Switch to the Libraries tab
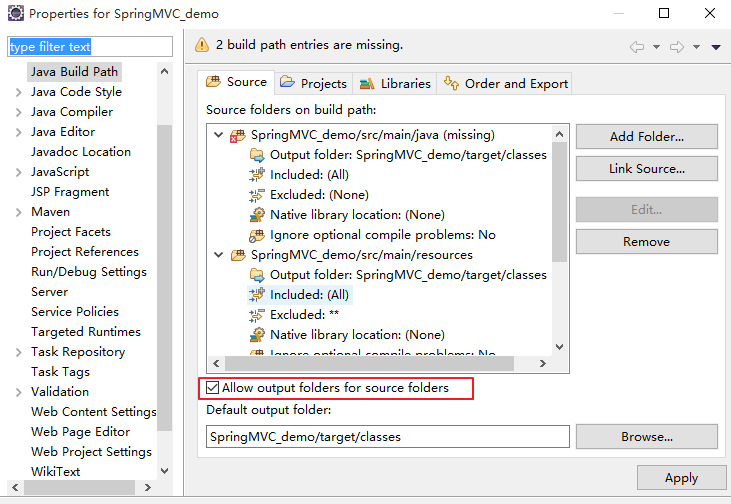This screenshot has height=504, width=731. point(394,84)
